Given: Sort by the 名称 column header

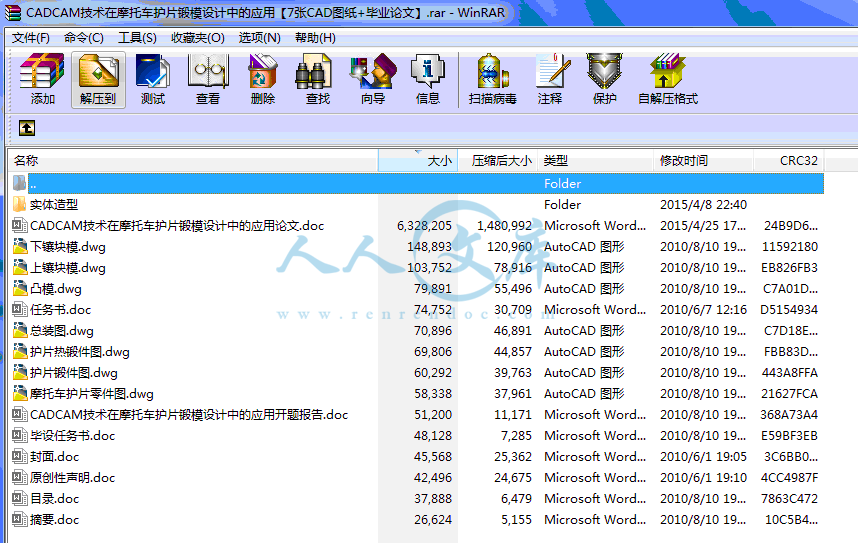Looking at the screenshot, I should pos(193,160).
